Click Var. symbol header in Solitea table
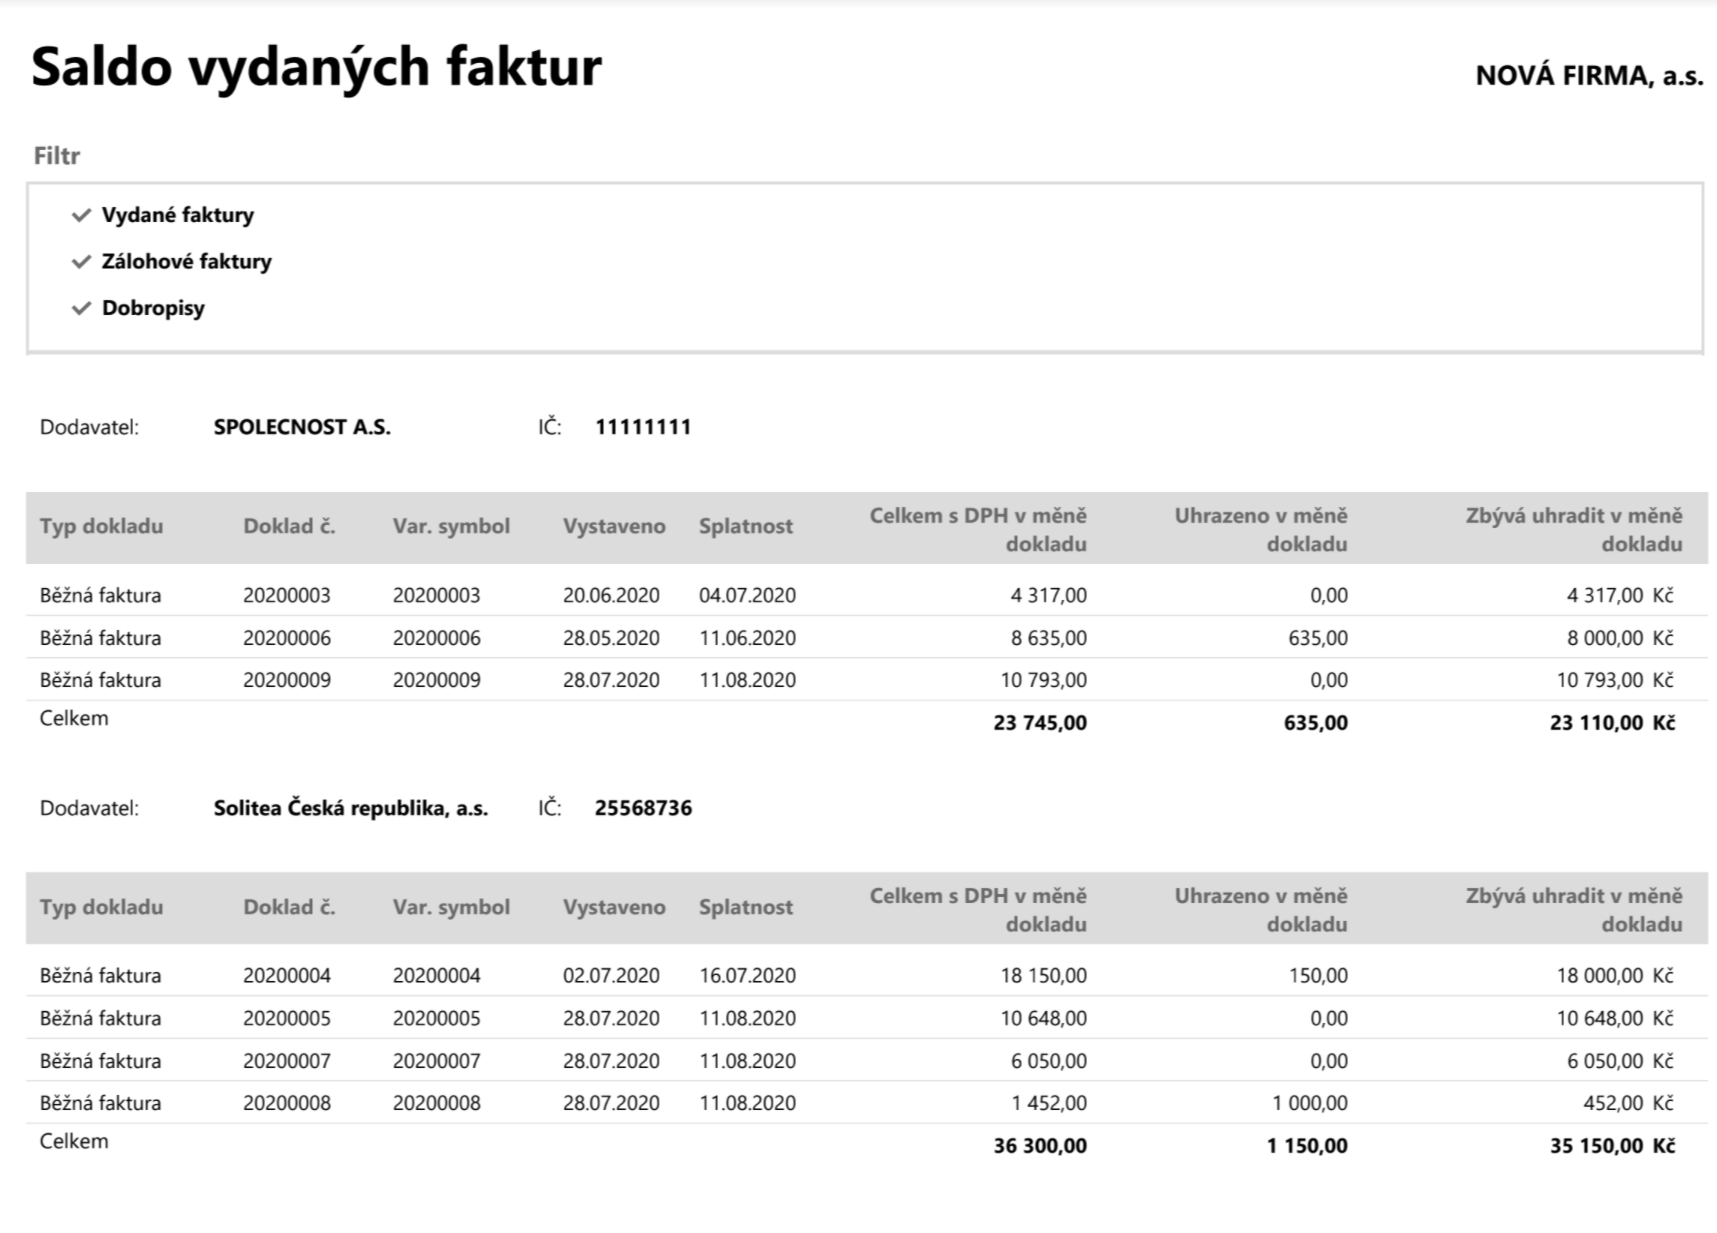The width and height of the screenshot is (1717, 1233). [451, 907]
